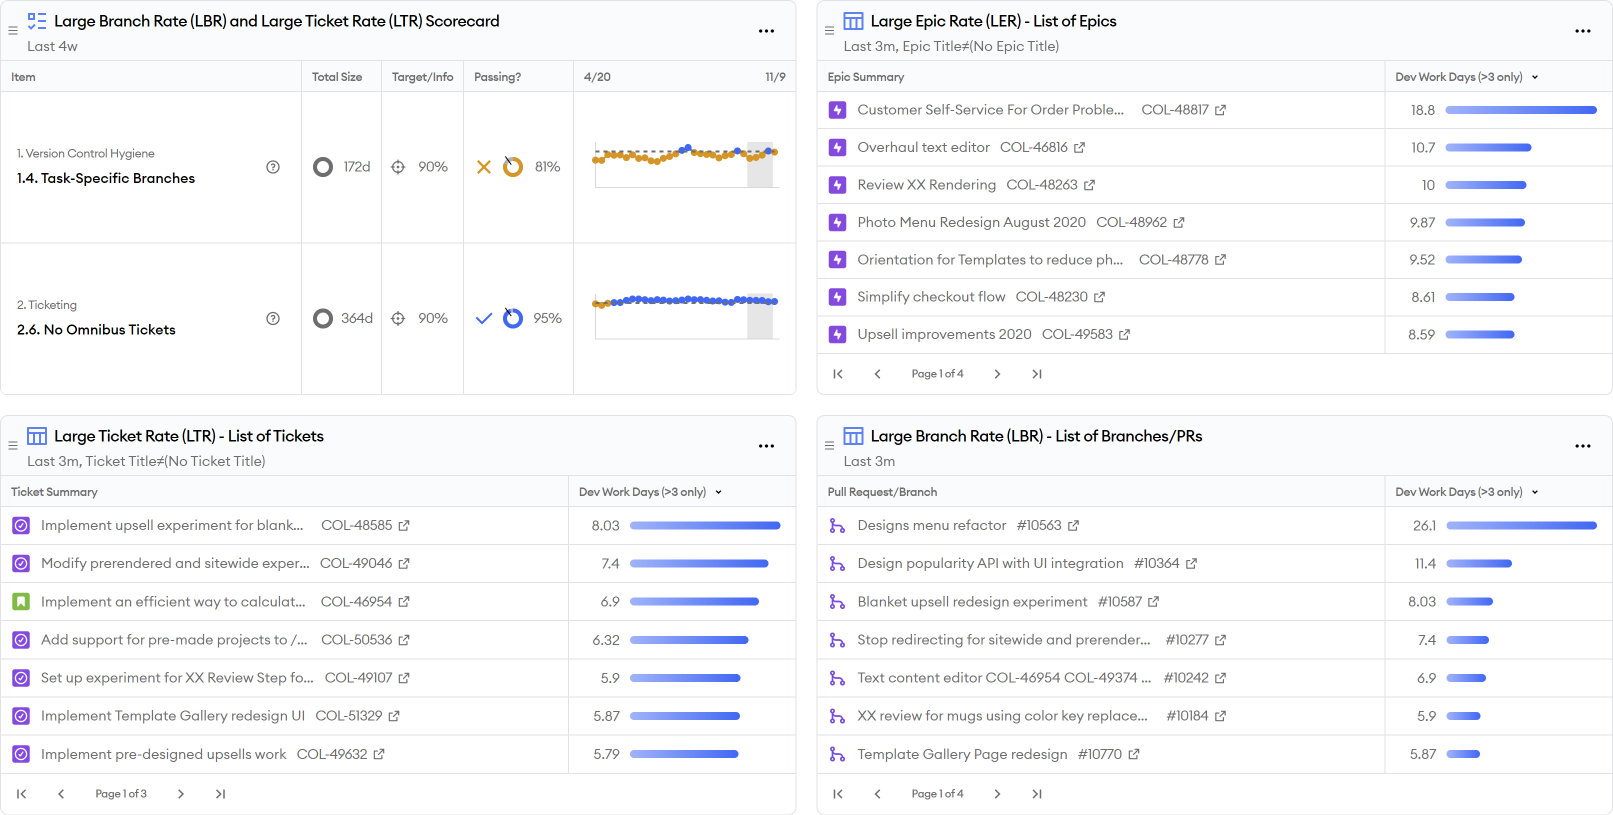Screen dimensions: 1613x815
Task: Open Dev Work Days dropdown in Branches/PRs table
Action: coord(1535,492)
